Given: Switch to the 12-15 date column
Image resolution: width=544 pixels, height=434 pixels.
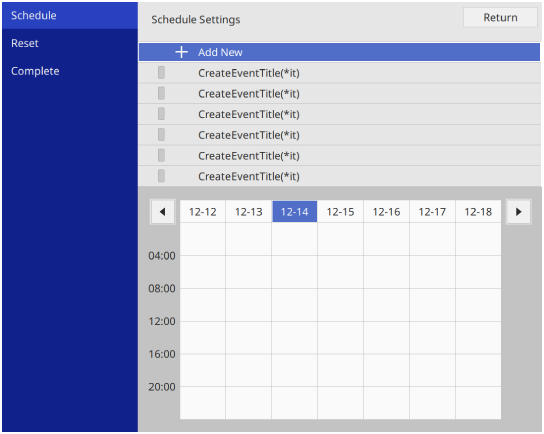Looking at the screenshot, I should coord(340,212).
